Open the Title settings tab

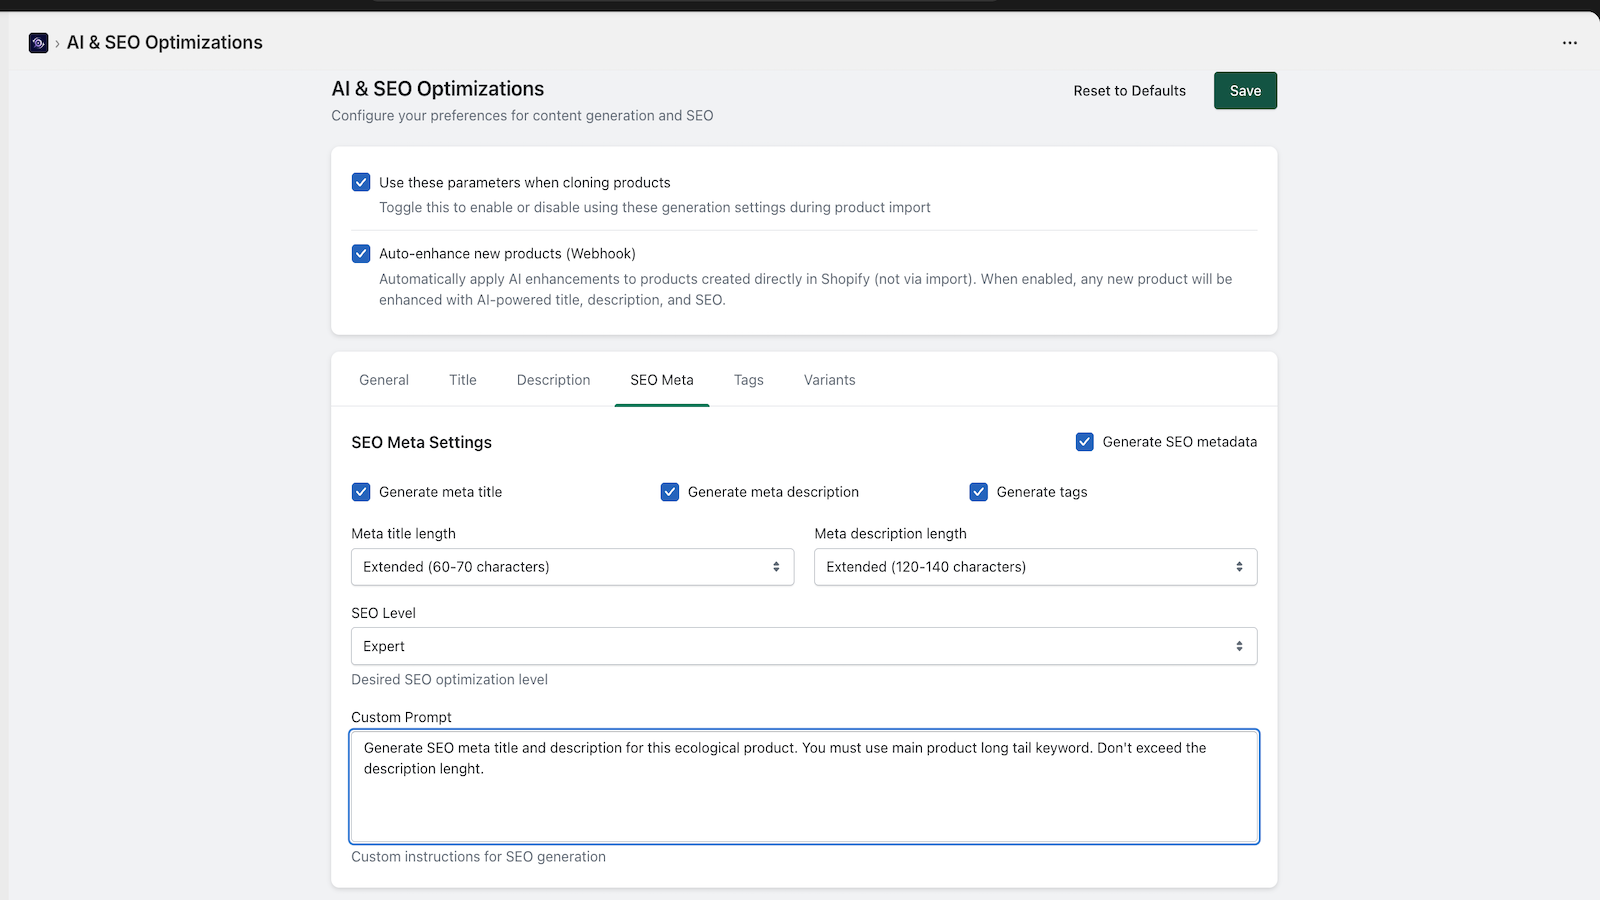462,380
